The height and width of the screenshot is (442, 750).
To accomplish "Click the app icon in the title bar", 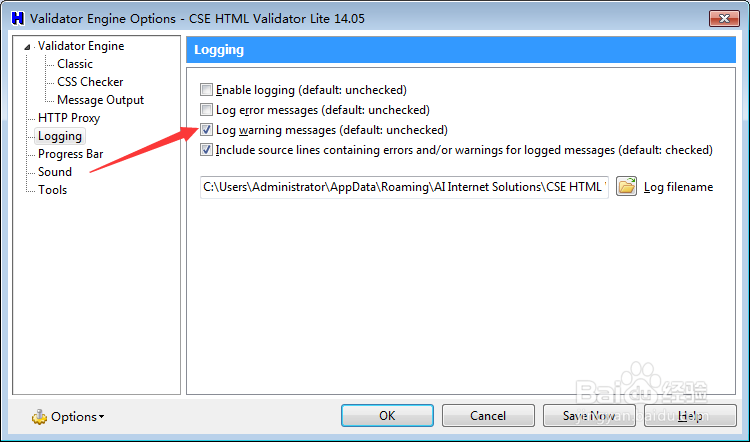I will [16, 18].
